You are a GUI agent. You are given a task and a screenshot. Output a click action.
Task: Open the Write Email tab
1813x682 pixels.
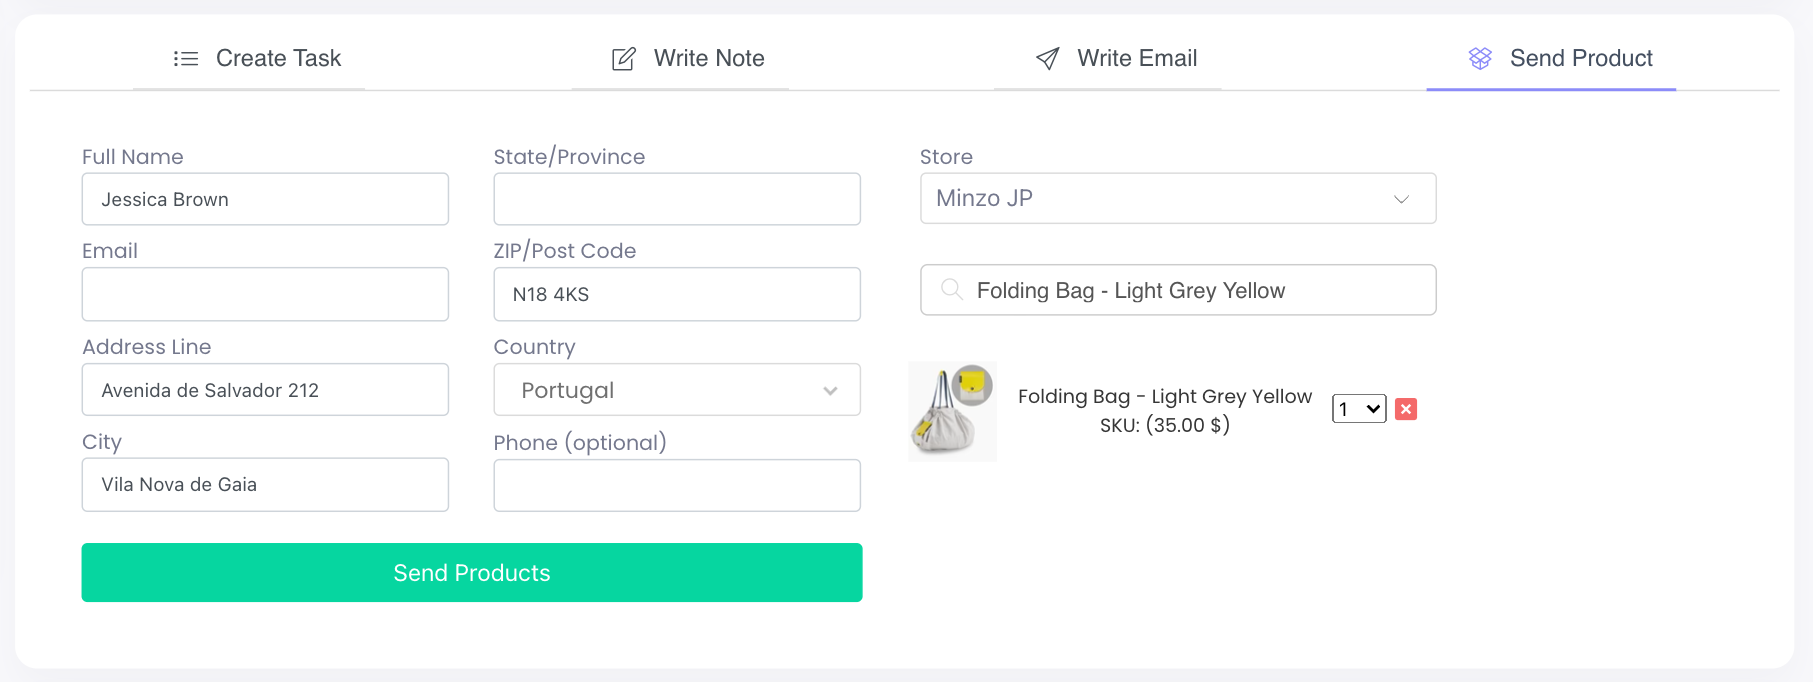[1136, 59]
